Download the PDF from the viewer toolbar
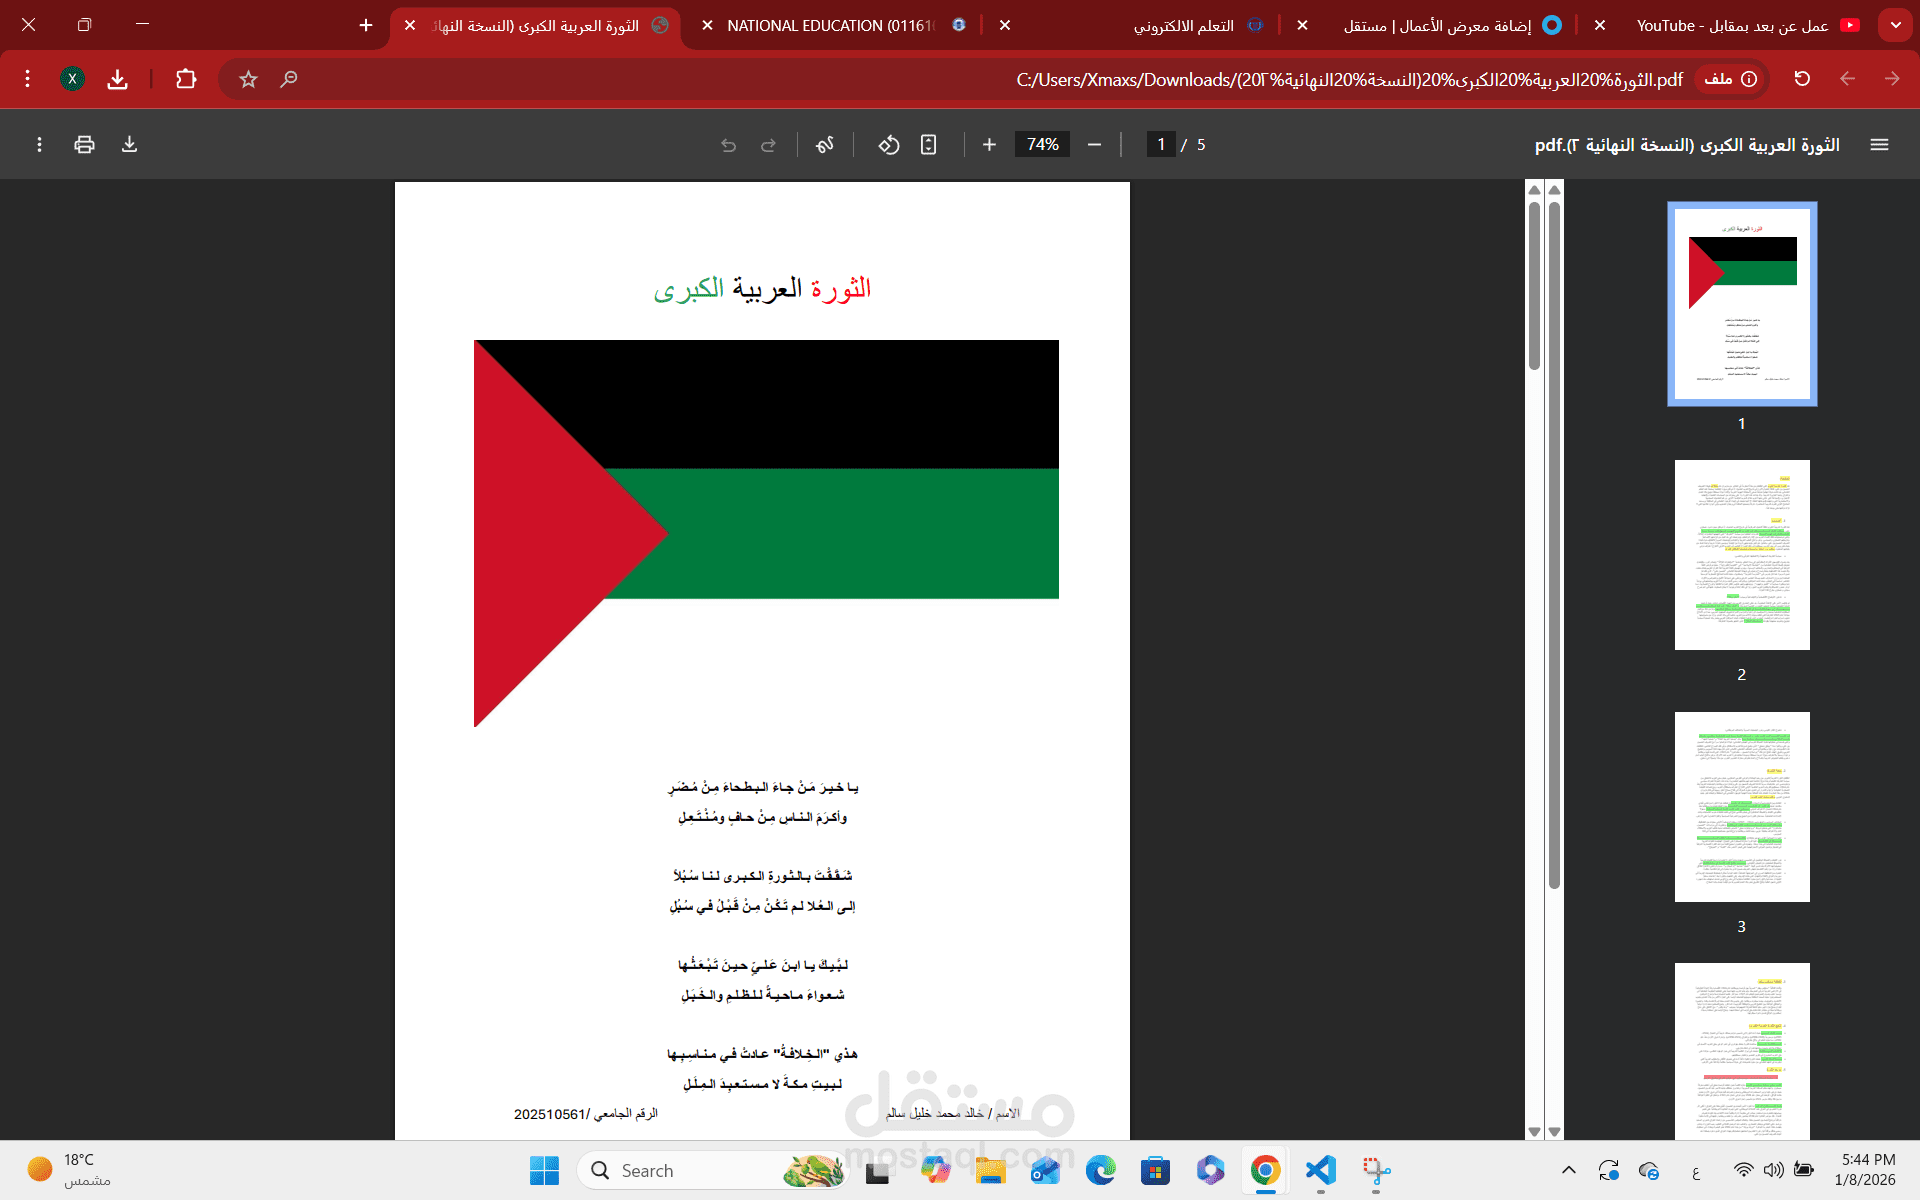 129,144
